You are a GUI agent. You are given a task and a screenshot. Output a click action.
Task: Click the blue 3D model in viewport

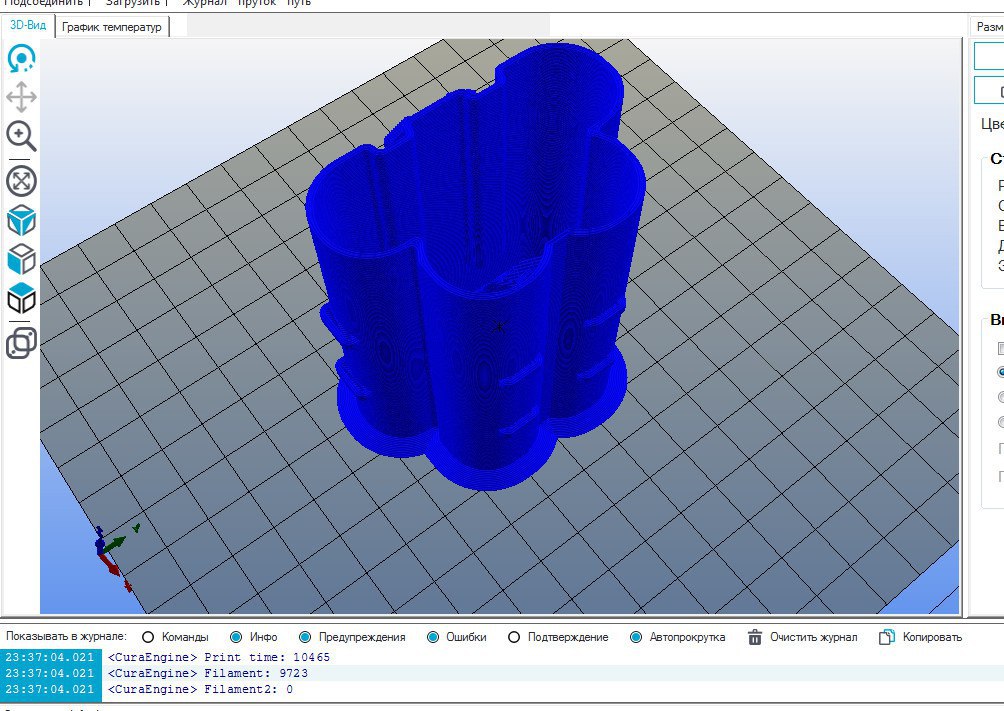474,266
